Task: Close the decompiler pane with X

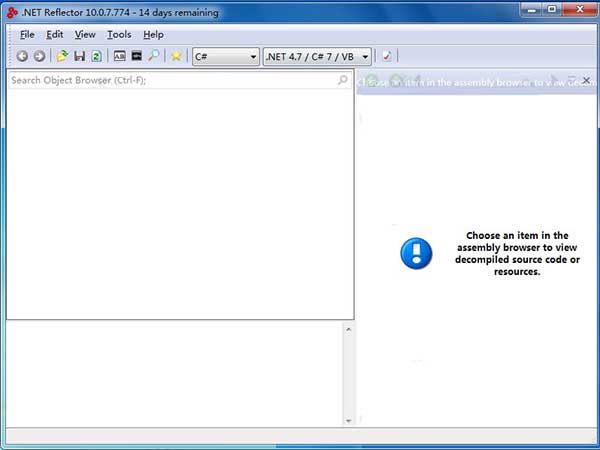Action: click(586, 80)
